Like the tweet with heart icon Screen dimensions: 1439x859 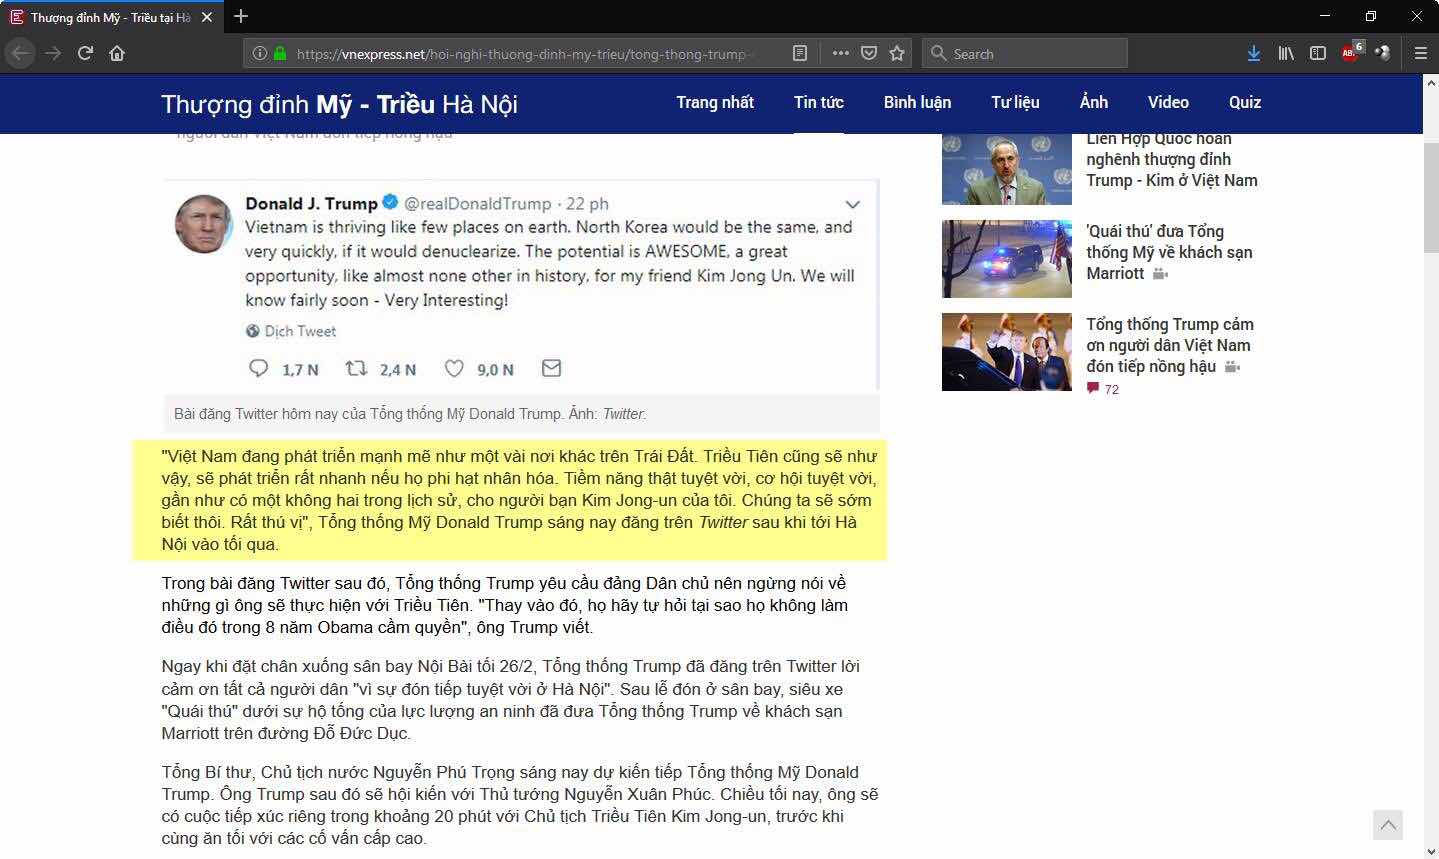pyautogui.click(x=454, y=369)
